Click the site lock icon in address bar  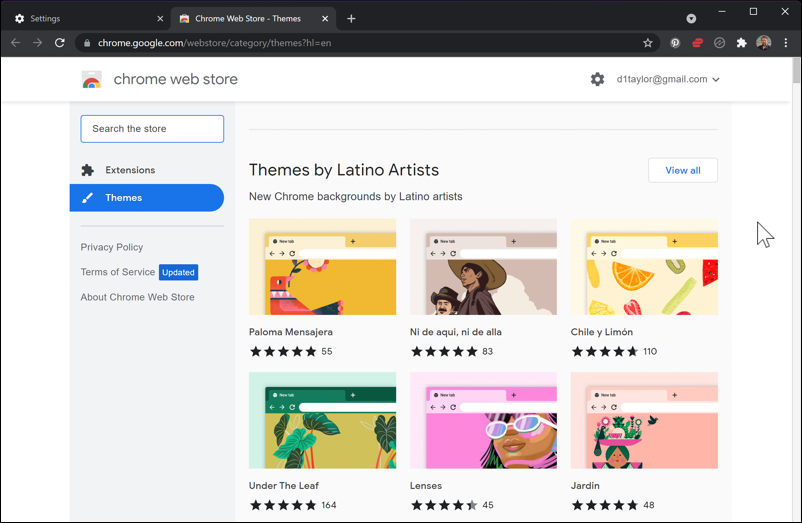pyautogui.click(x=87, y=43)
